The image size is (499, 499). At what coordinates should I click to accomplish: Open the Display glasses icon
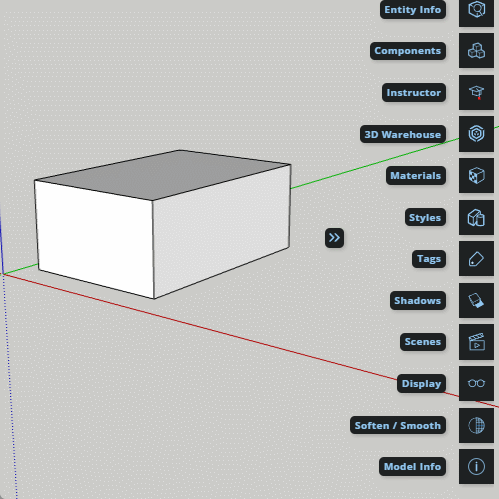tap(476, 383)
